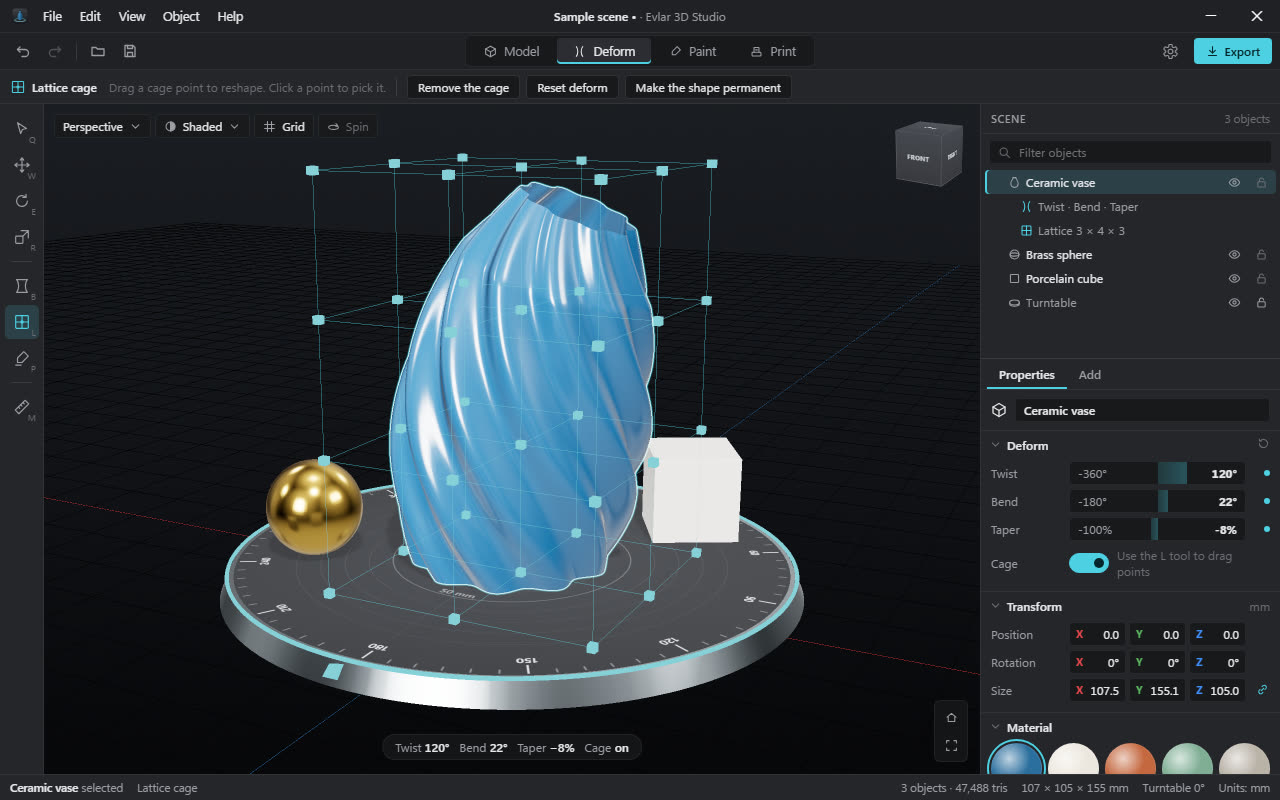Click the Redo arrow icon
Screen dimensions: 1280x800
coord(55,51)
